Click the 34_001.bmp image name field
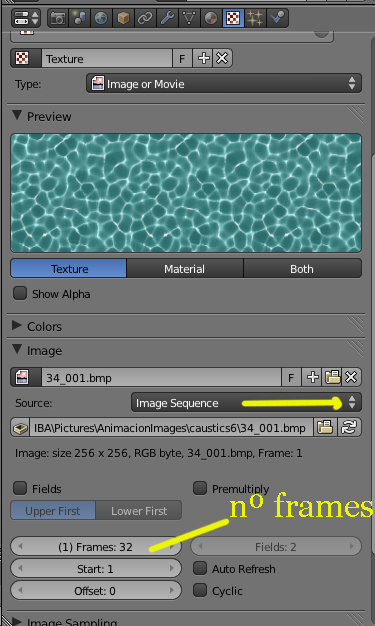 [x=161, y=378]
